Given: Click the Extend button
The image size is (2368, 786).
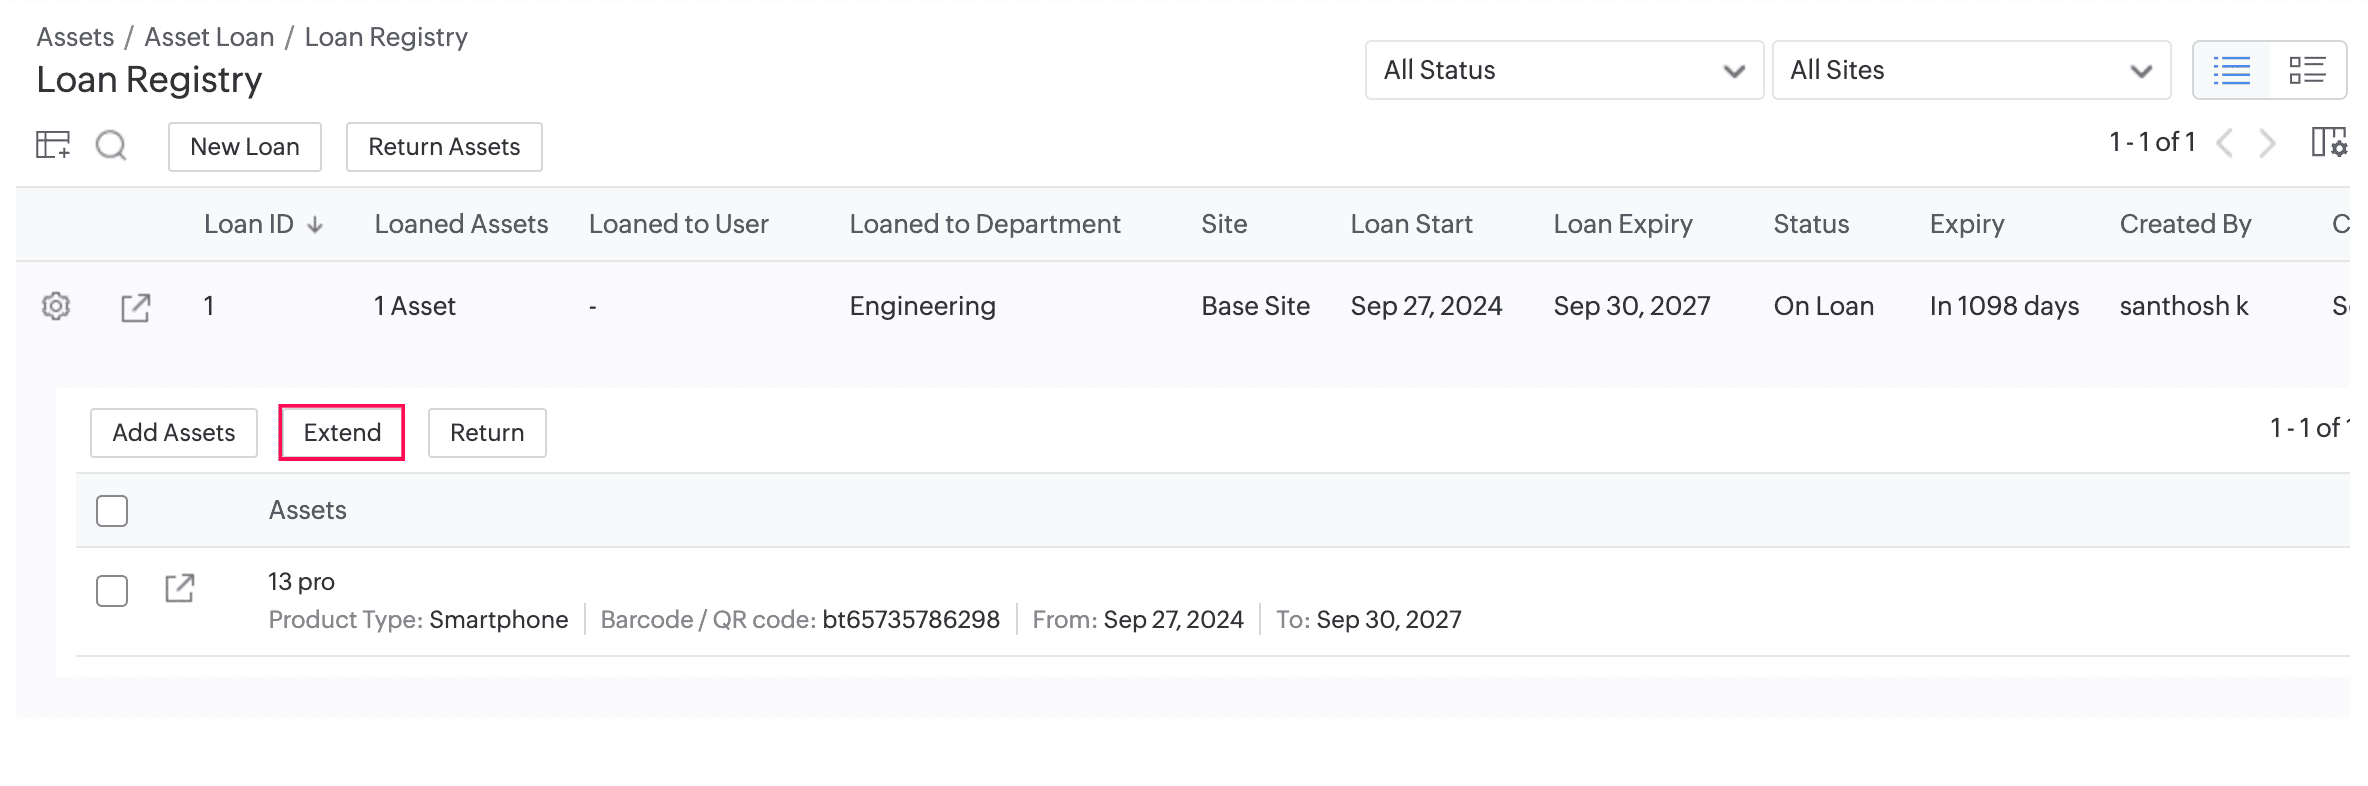Looking at the screenshot, I should point(342,432).
